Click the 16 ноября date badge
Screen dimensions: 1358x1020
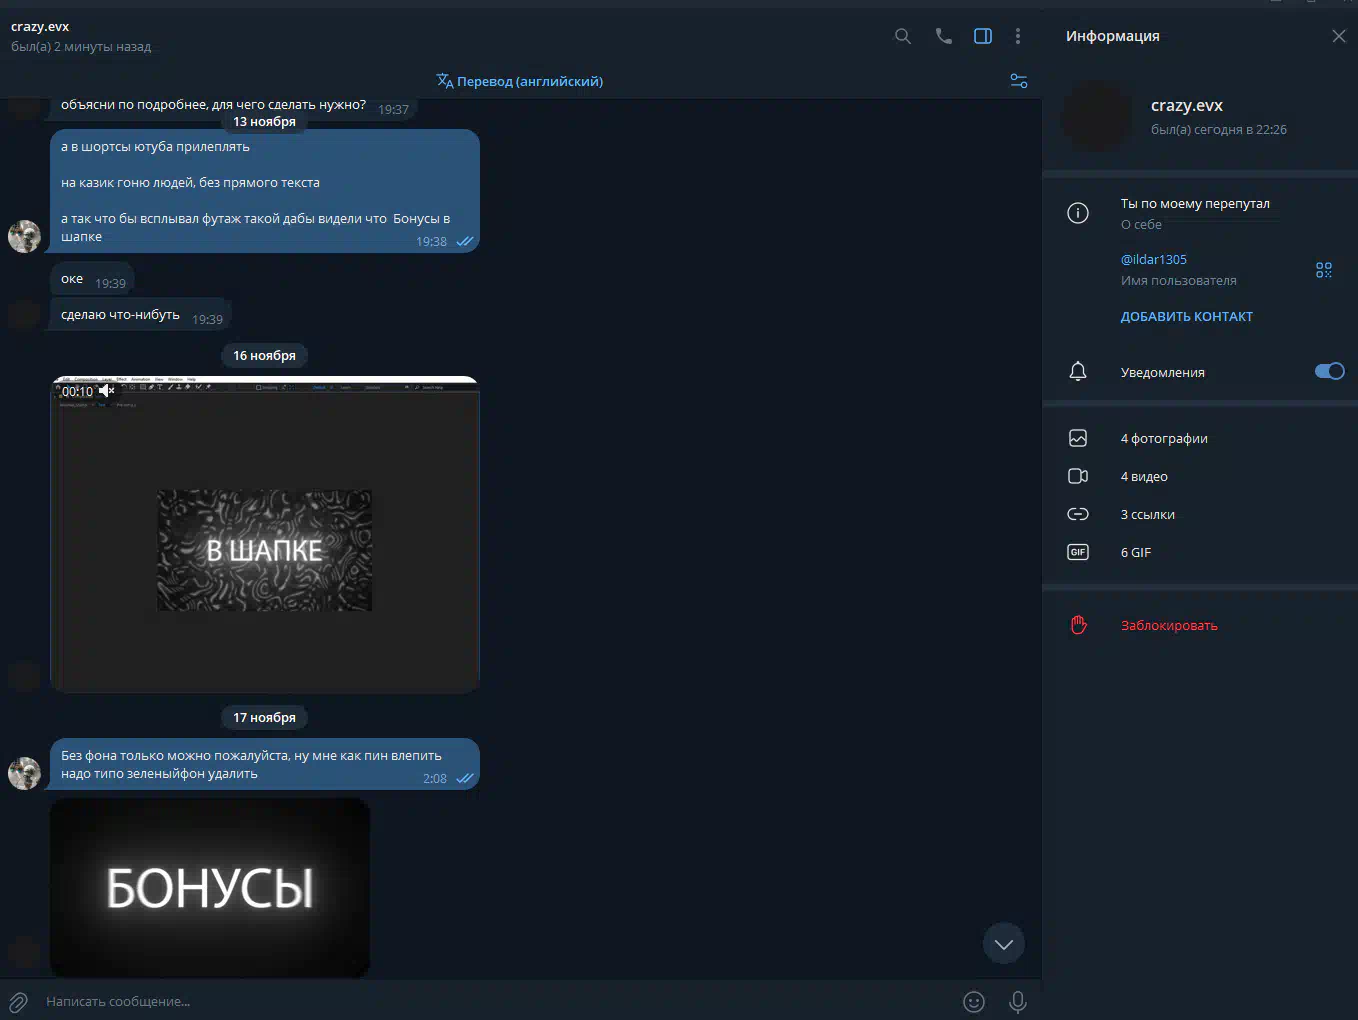tap(265, 355)
